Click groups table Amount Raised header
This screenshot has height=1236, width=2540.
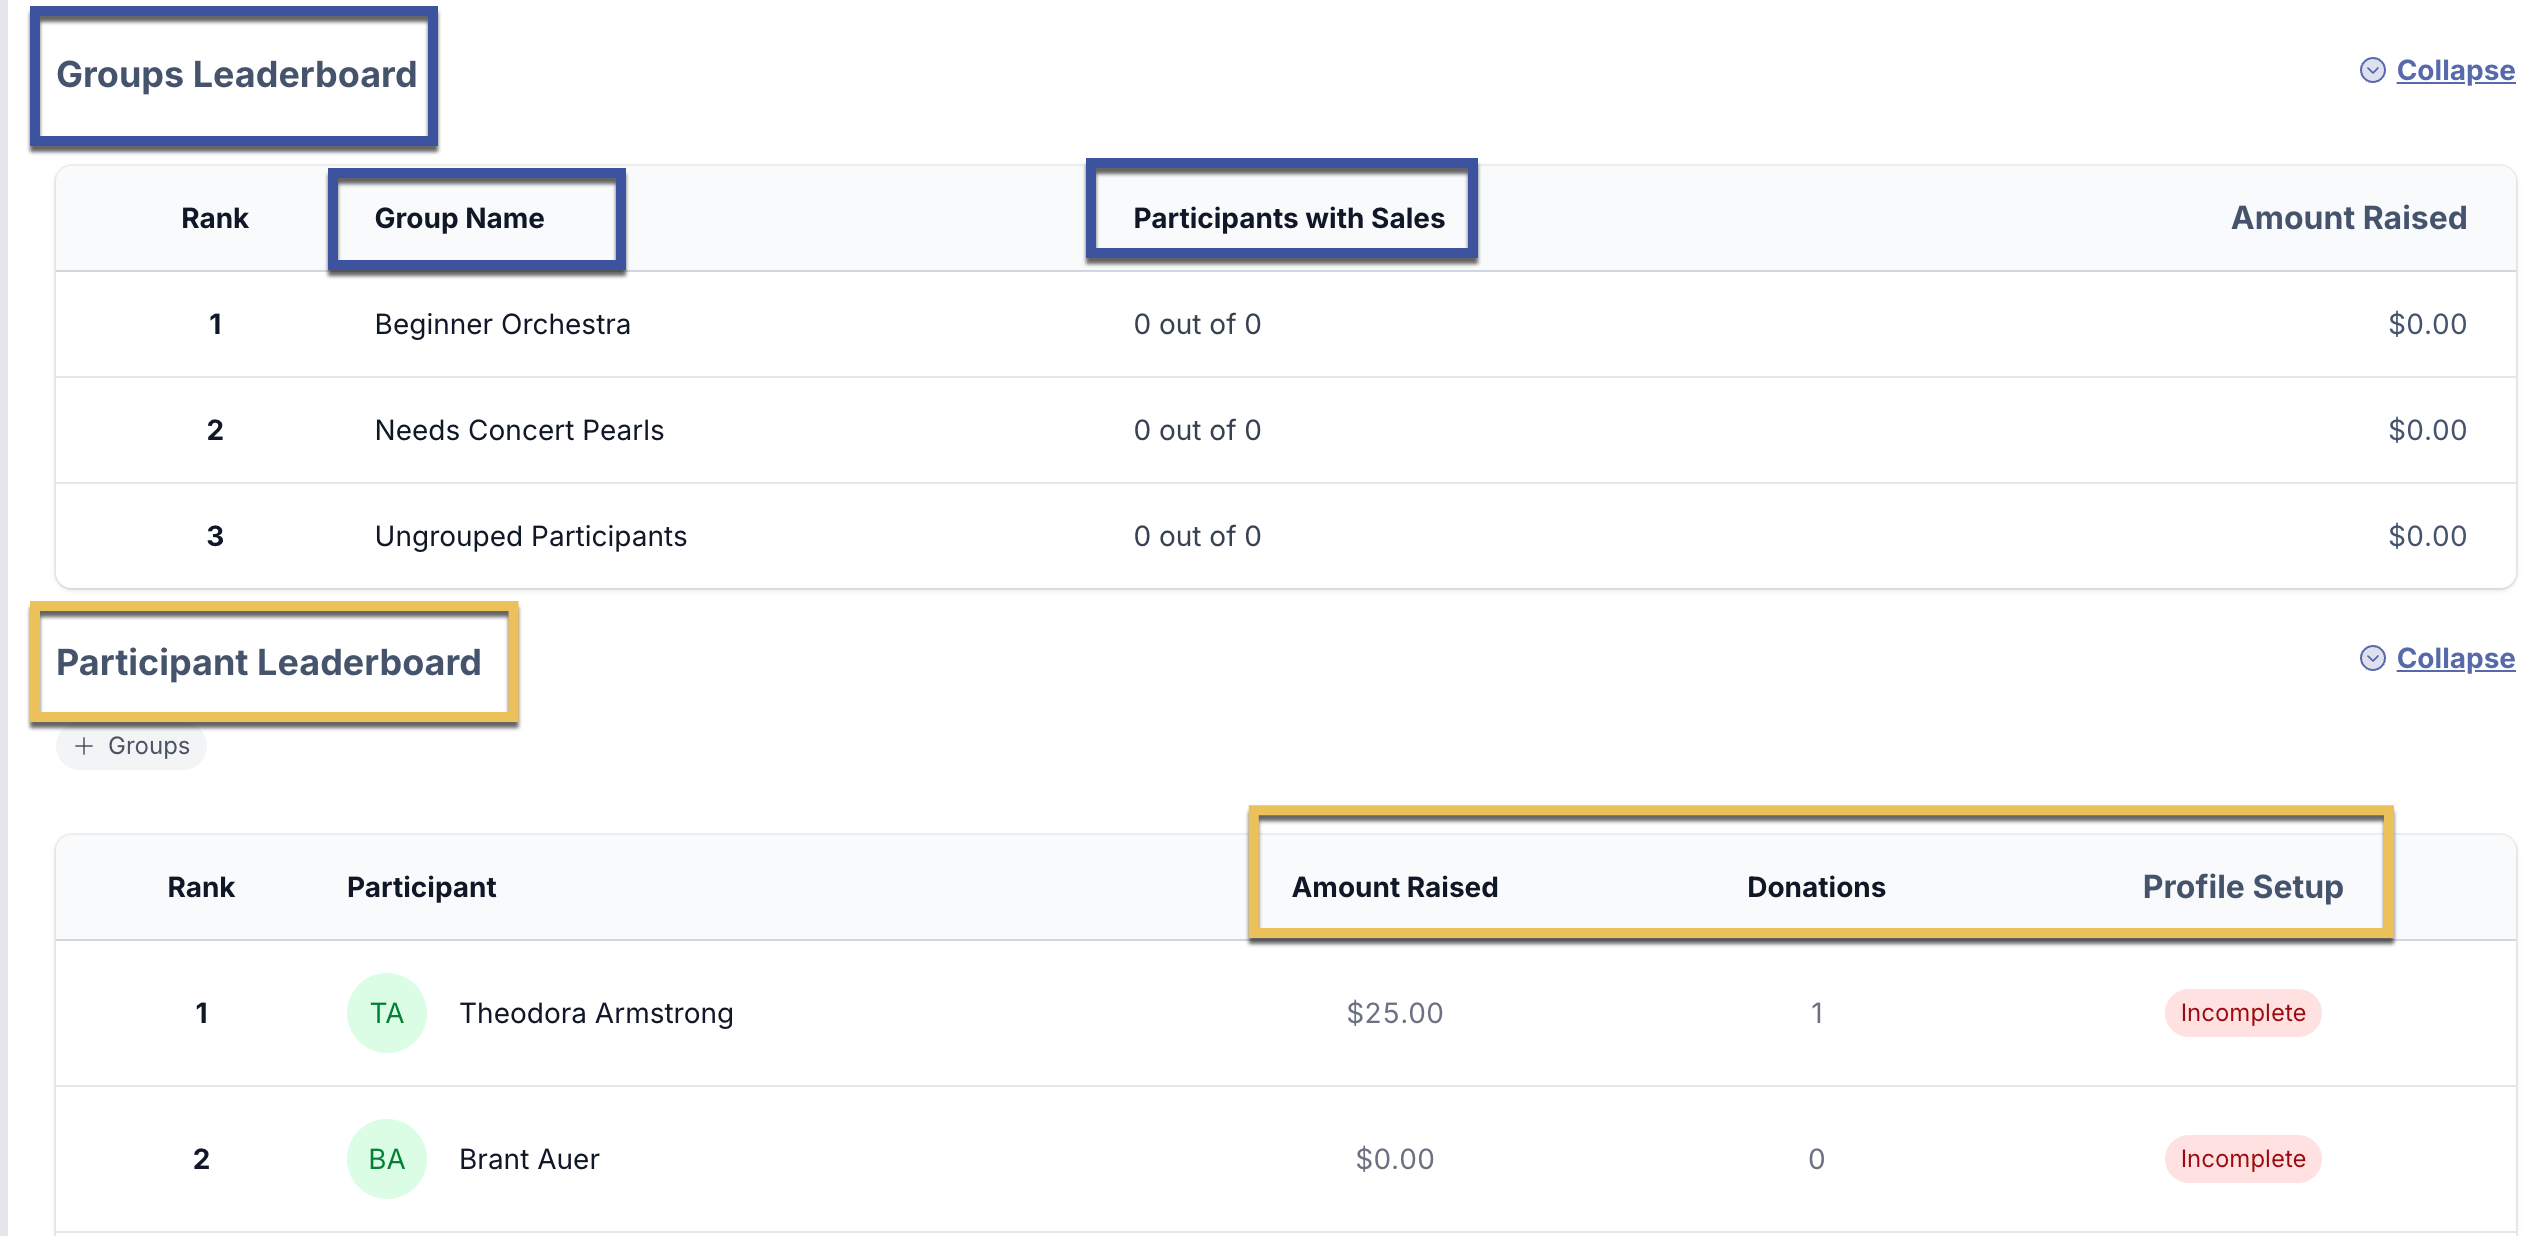(2348, 218)
